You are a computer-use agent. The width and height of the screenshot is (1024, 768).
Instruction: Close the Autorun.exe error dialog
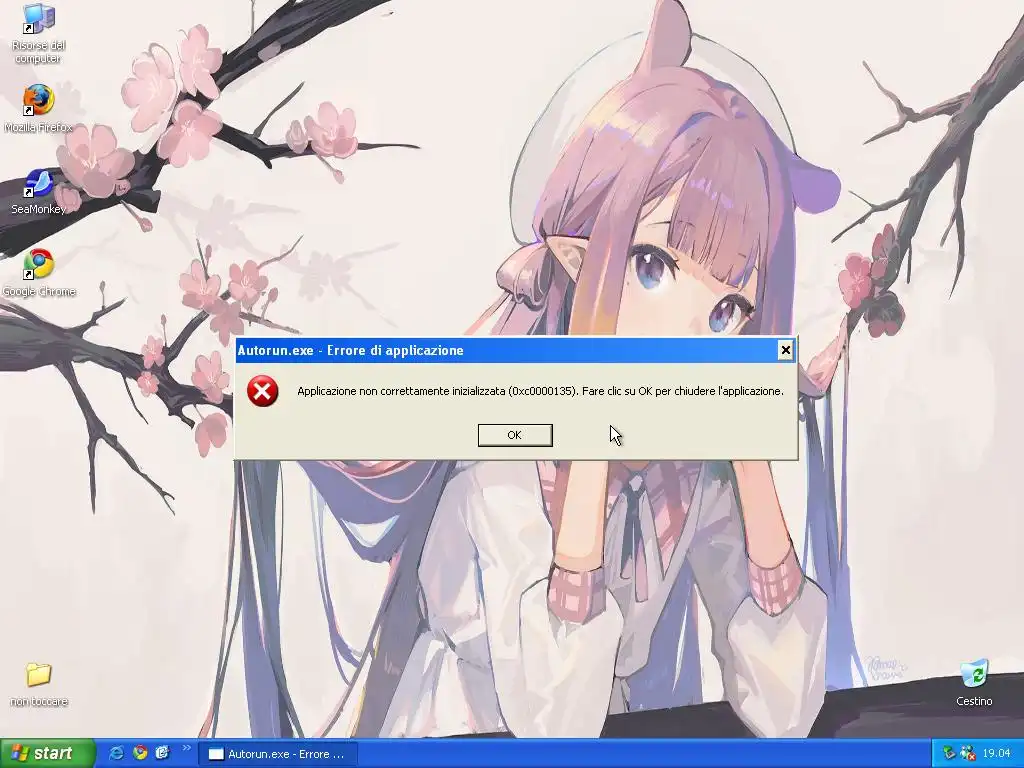[786, 350]
